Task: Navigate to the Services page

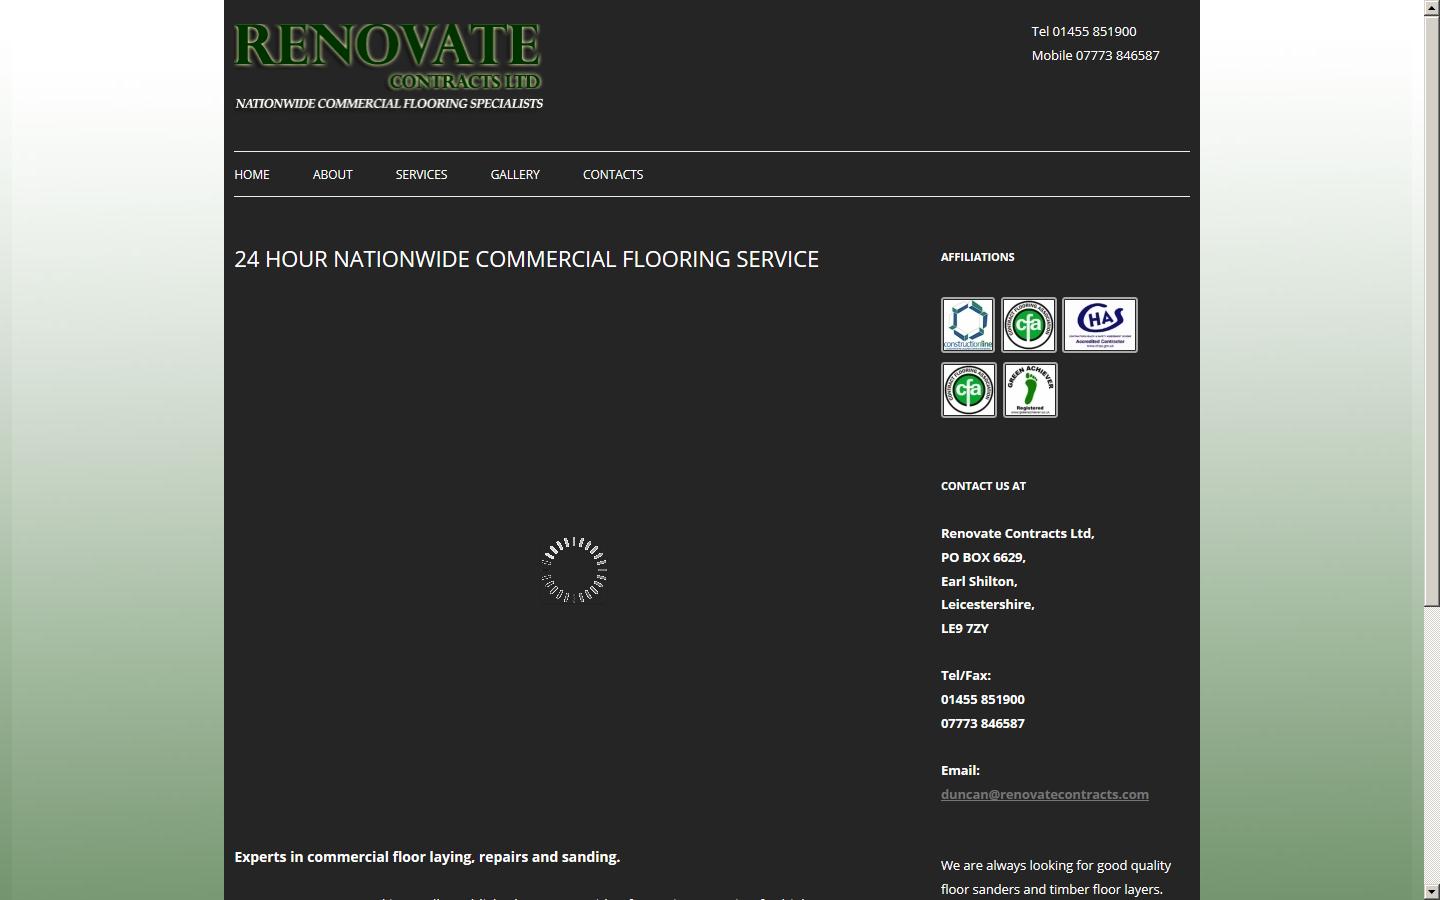Action: [421, 174]
